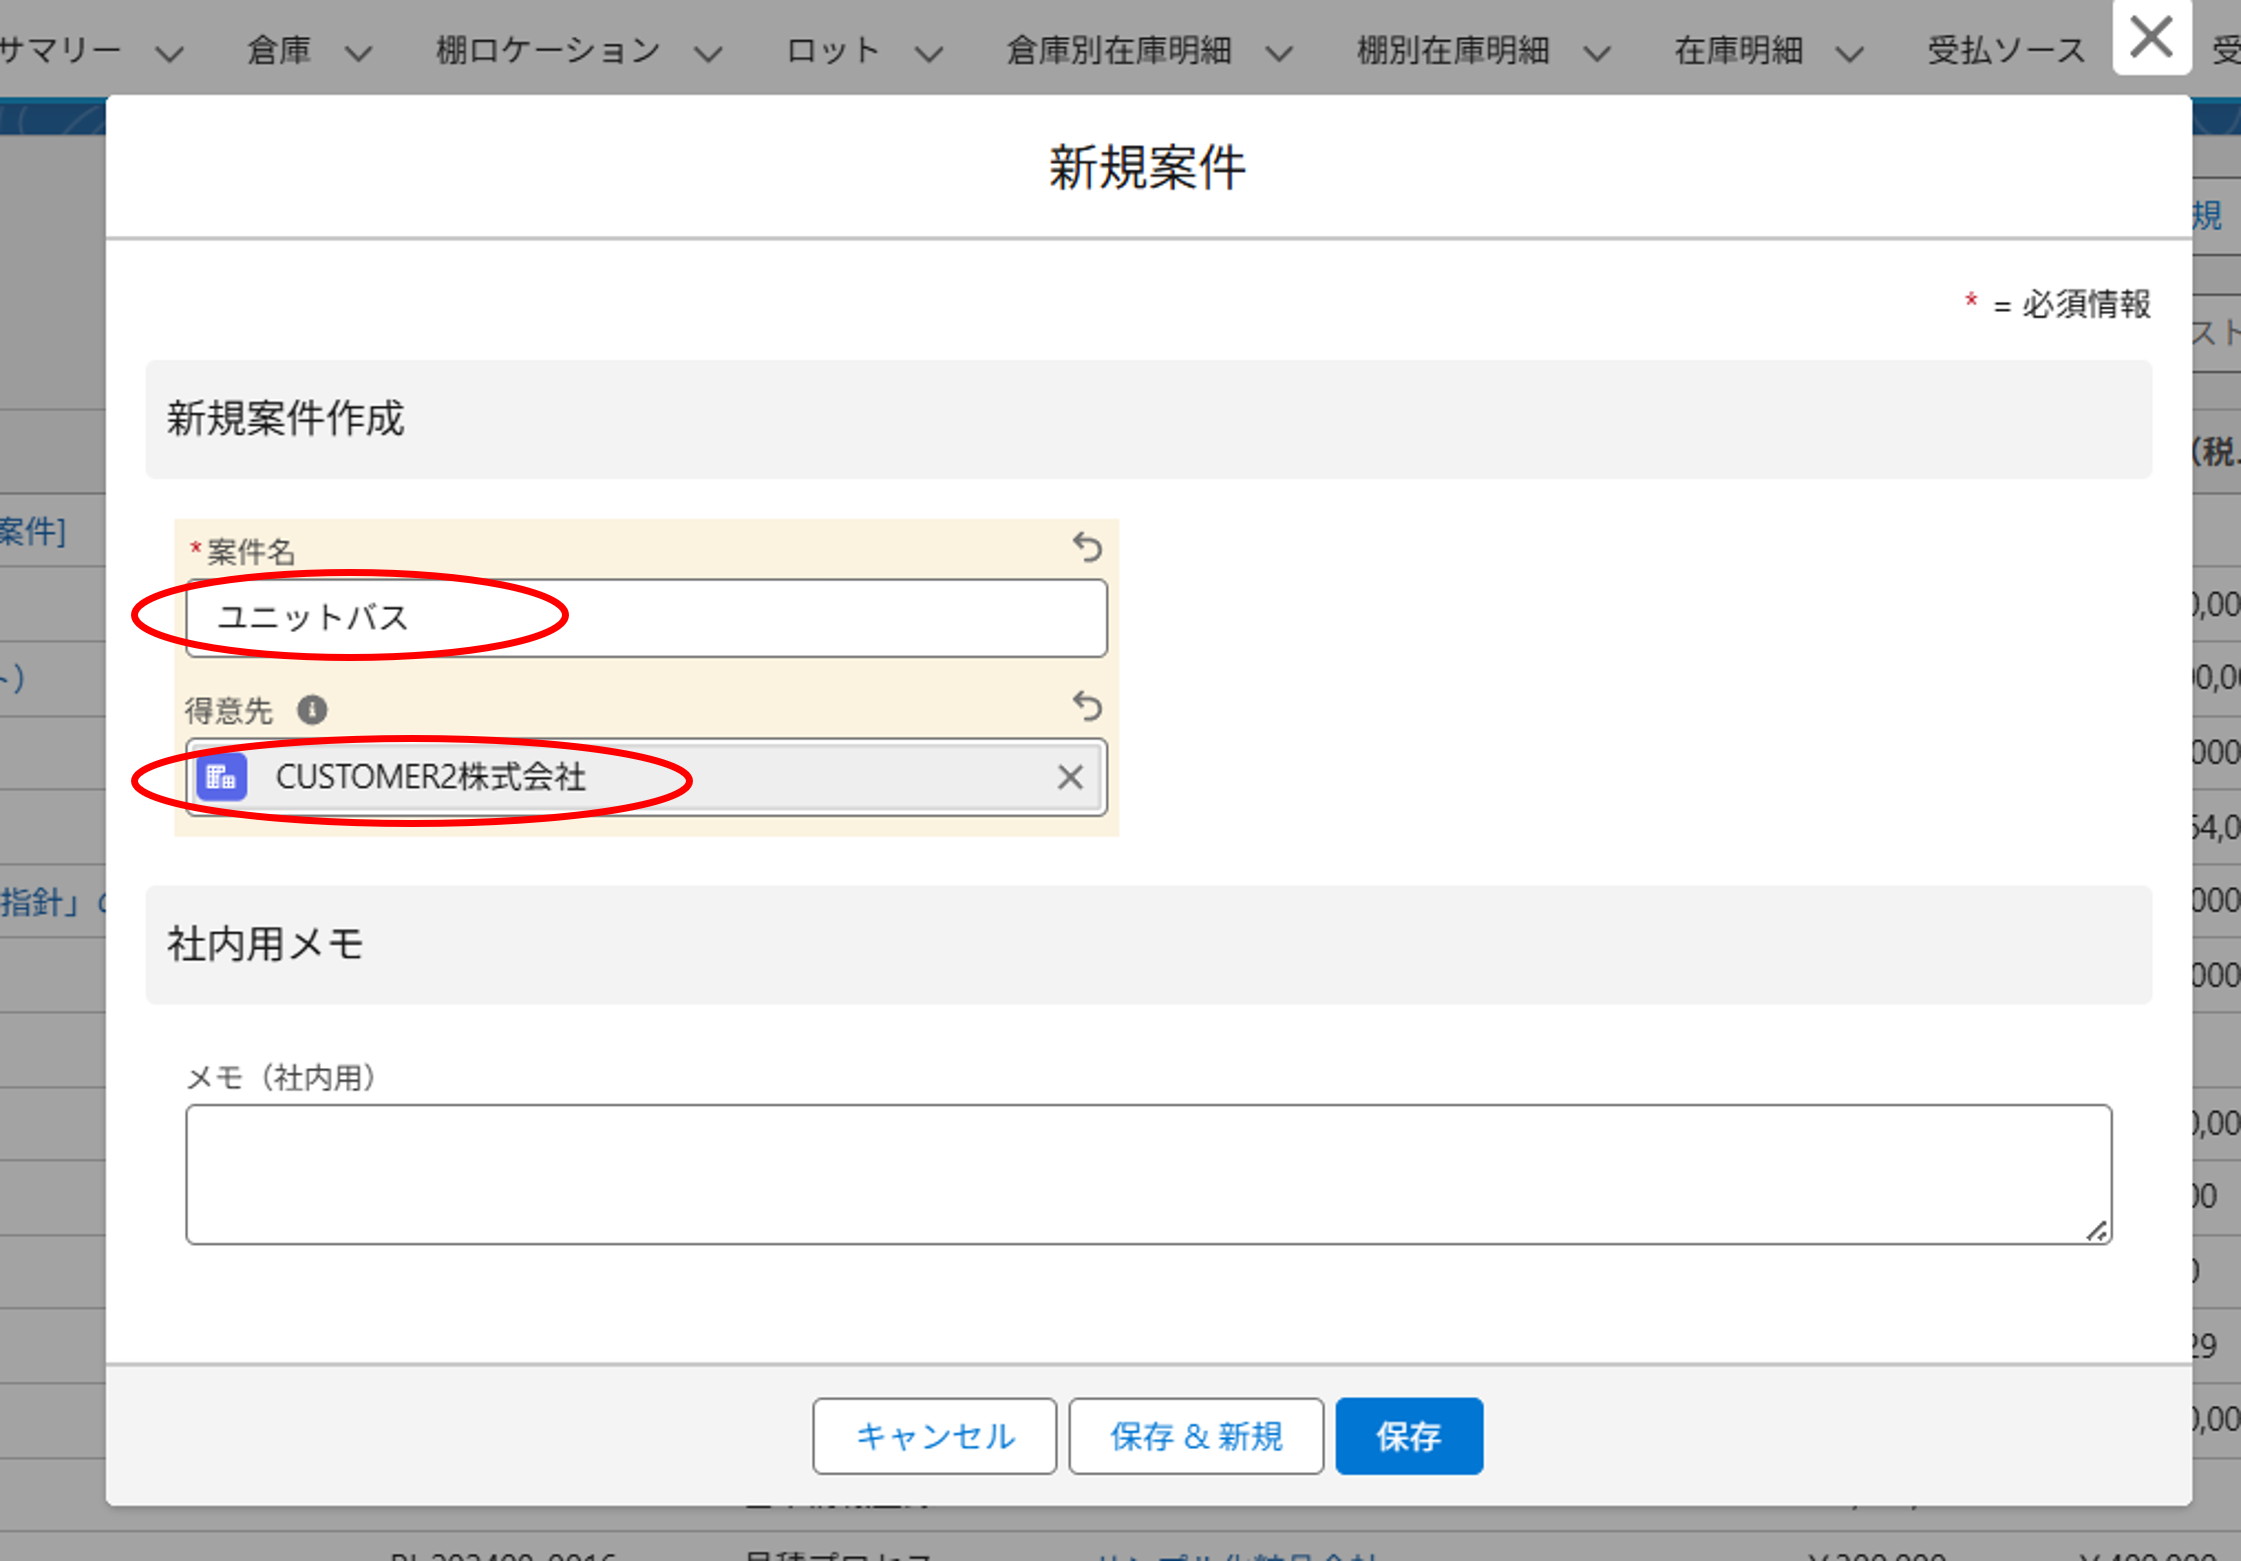Open the 倉庫 tab
This screenshot has width=2241, height=1561.
279,50
